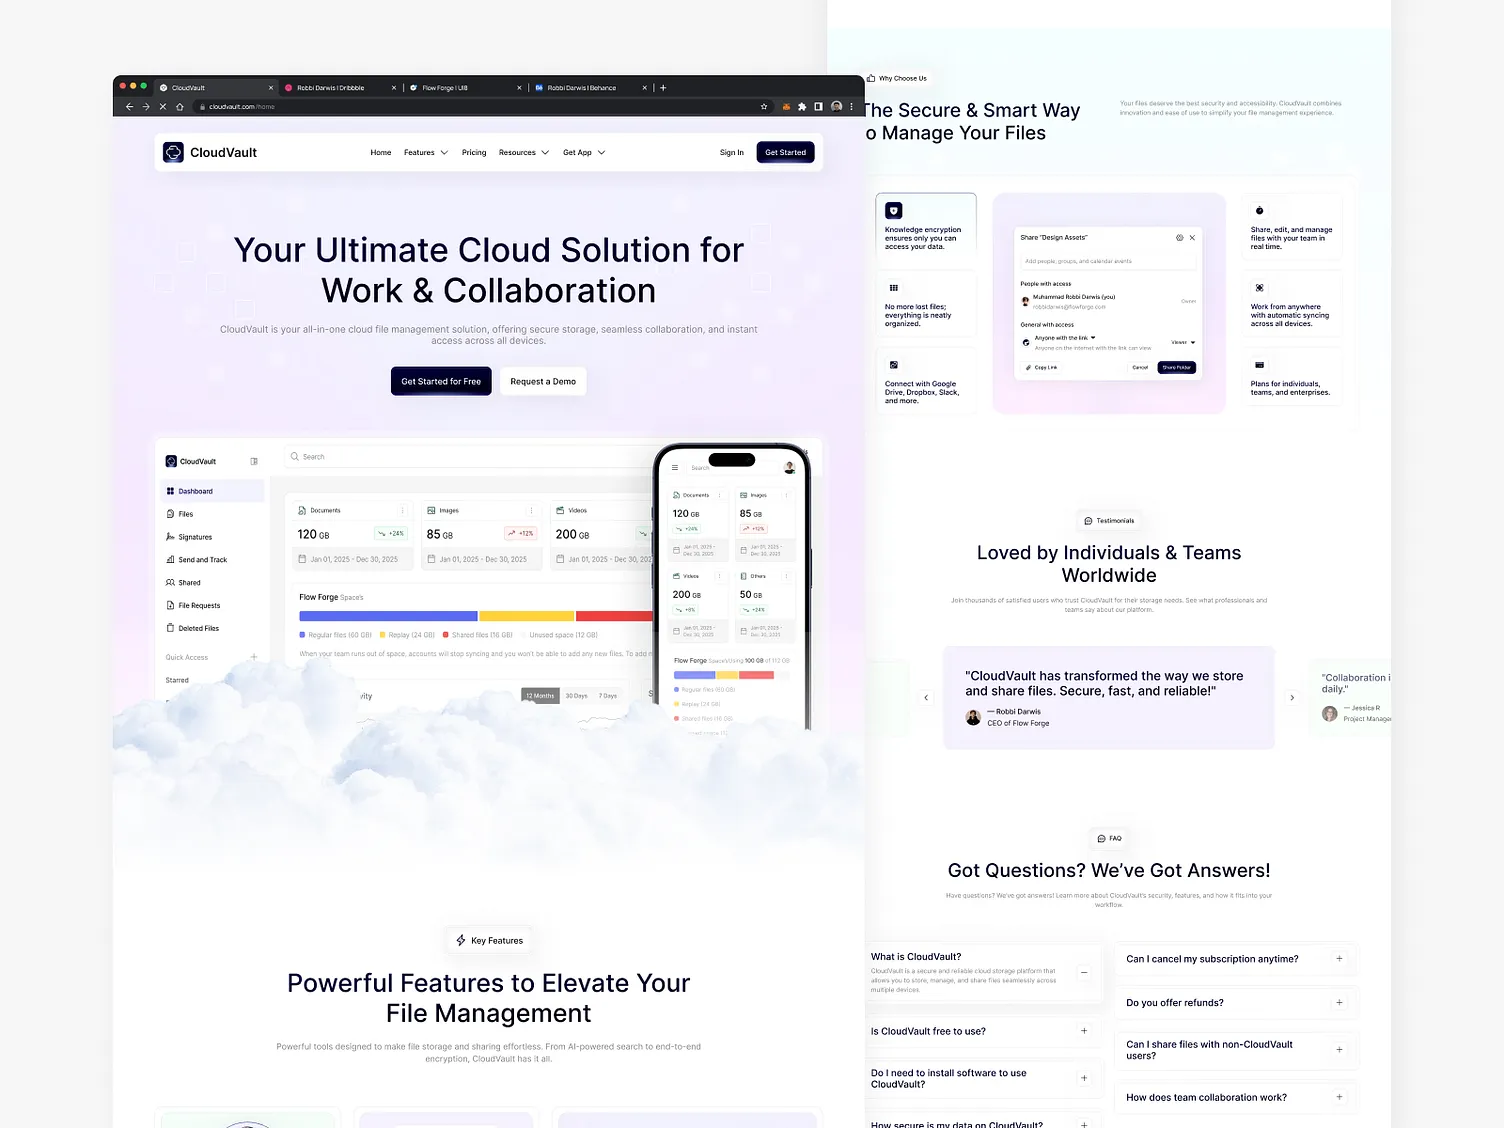Click the icon above 'Work from anywhere'

pos(1259,288)
